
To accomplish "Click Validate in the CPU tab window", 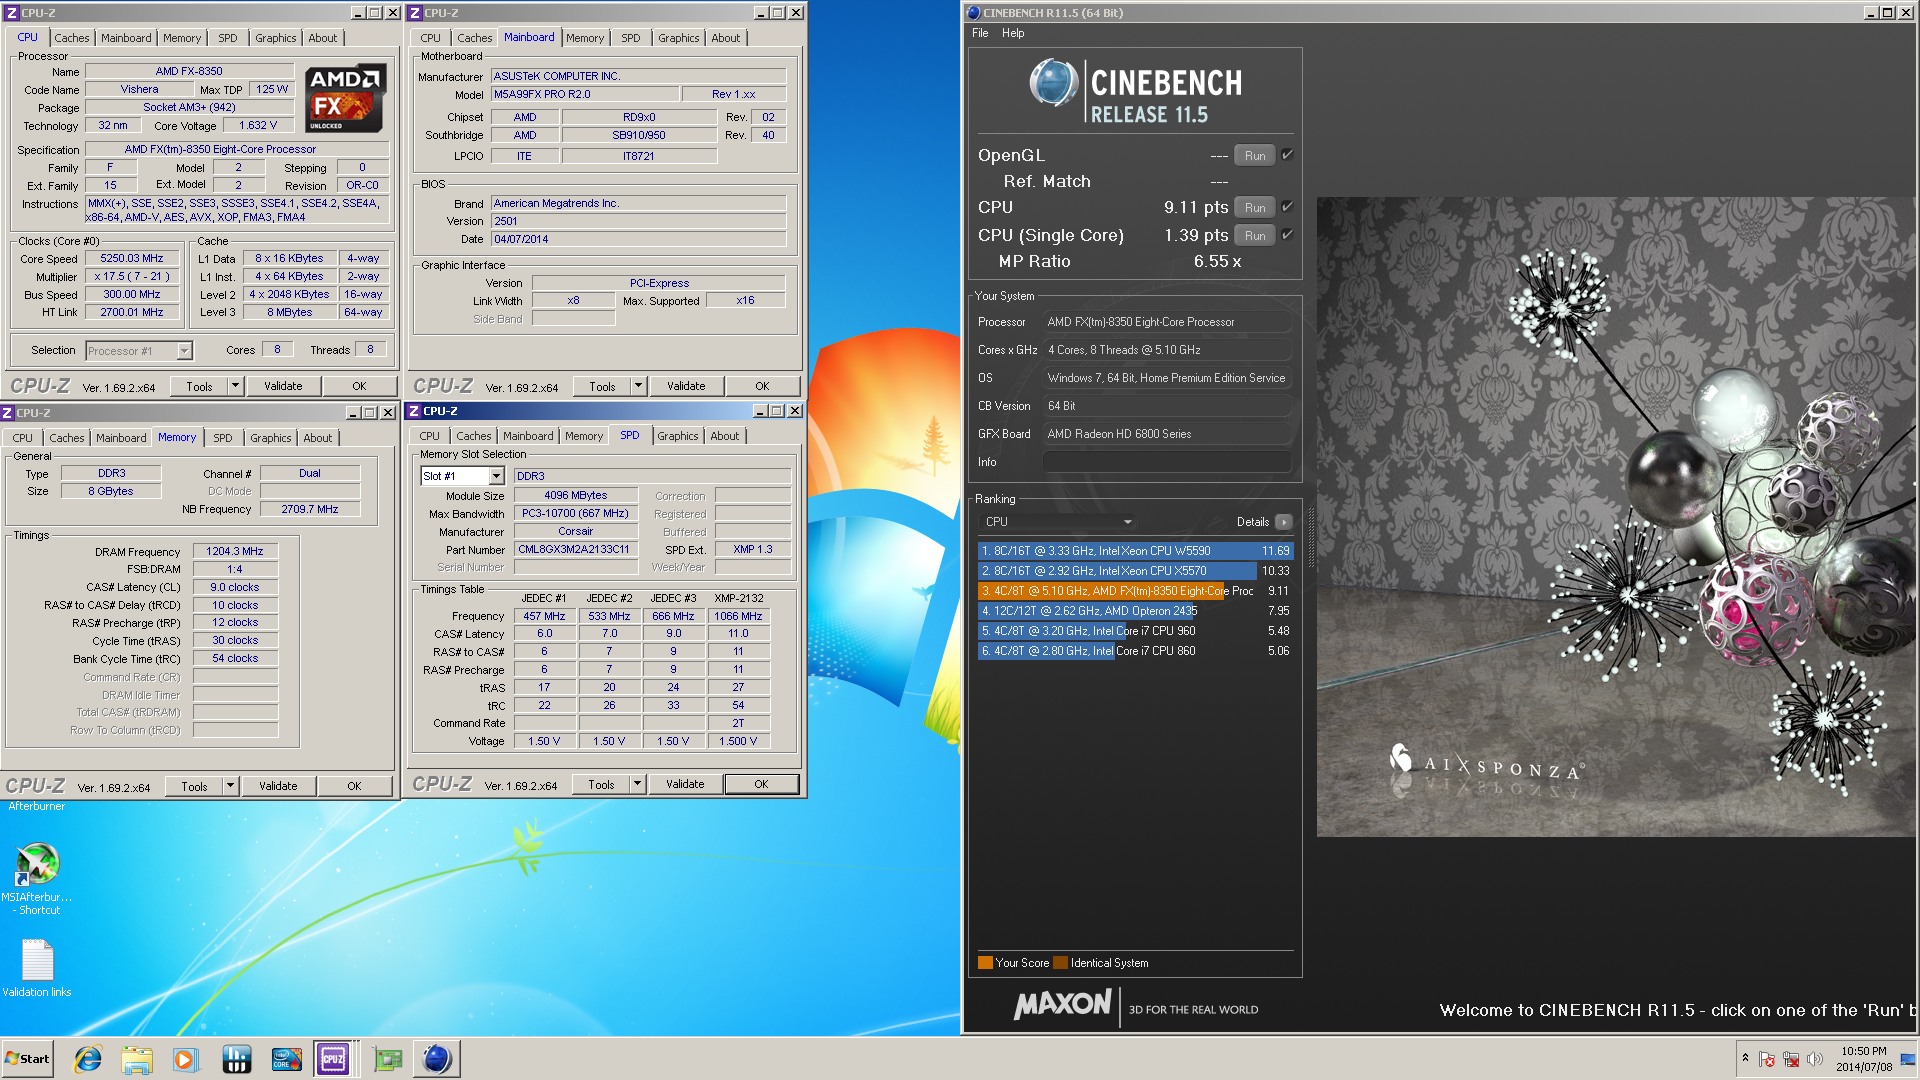I will [x=283, y=386].
